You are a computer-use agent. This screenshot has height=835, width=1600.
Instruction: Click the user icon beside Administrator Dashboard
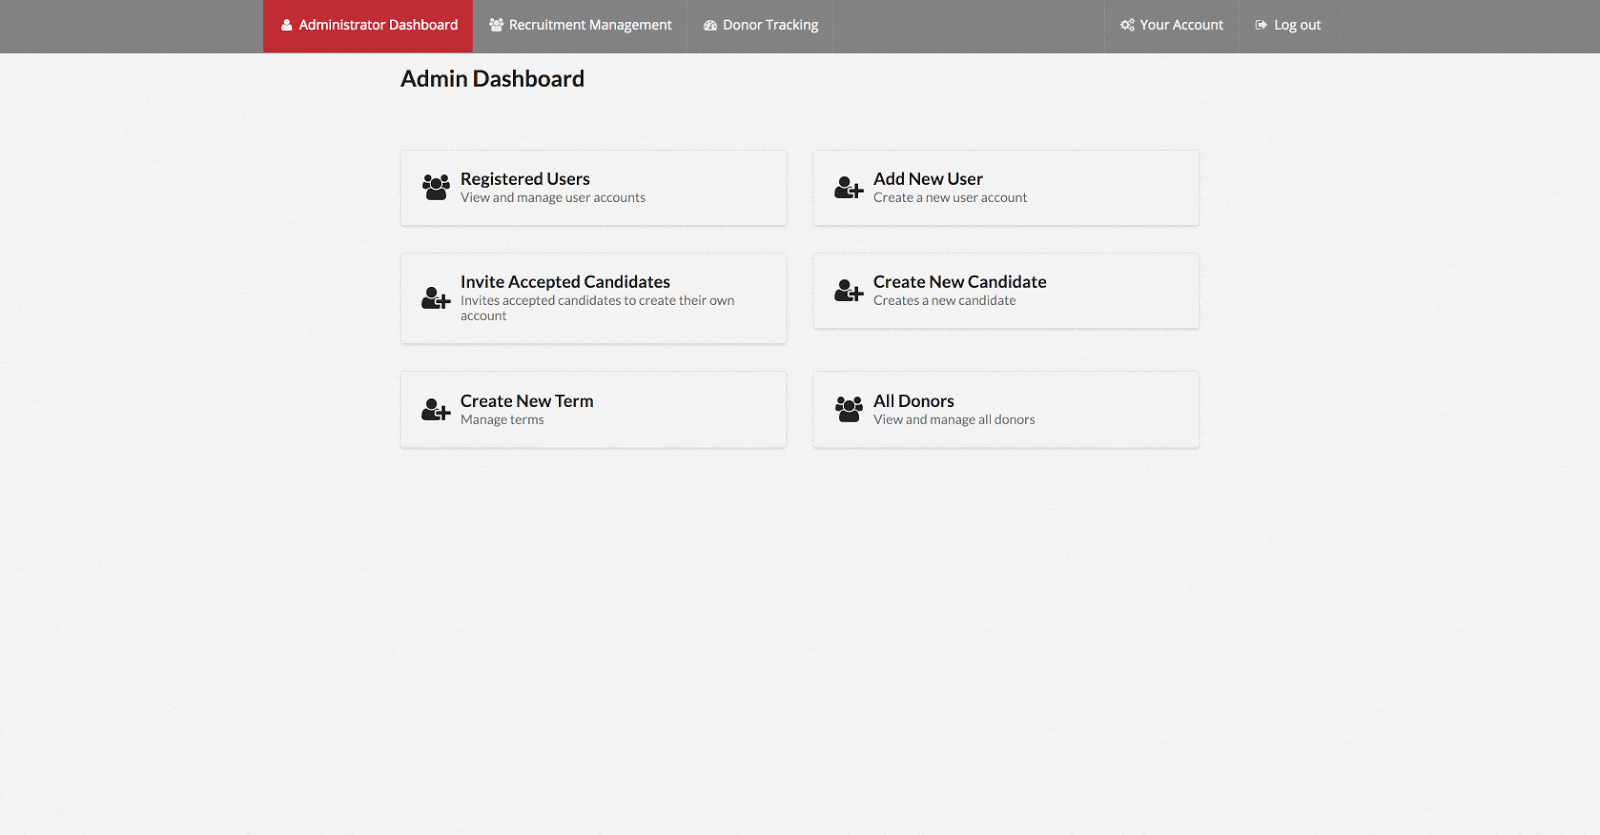(x=287, y=25)
